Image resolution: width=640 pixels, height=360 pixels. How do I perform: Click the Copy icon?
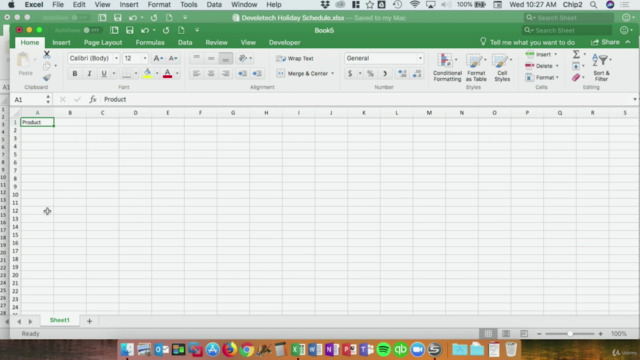47,66
